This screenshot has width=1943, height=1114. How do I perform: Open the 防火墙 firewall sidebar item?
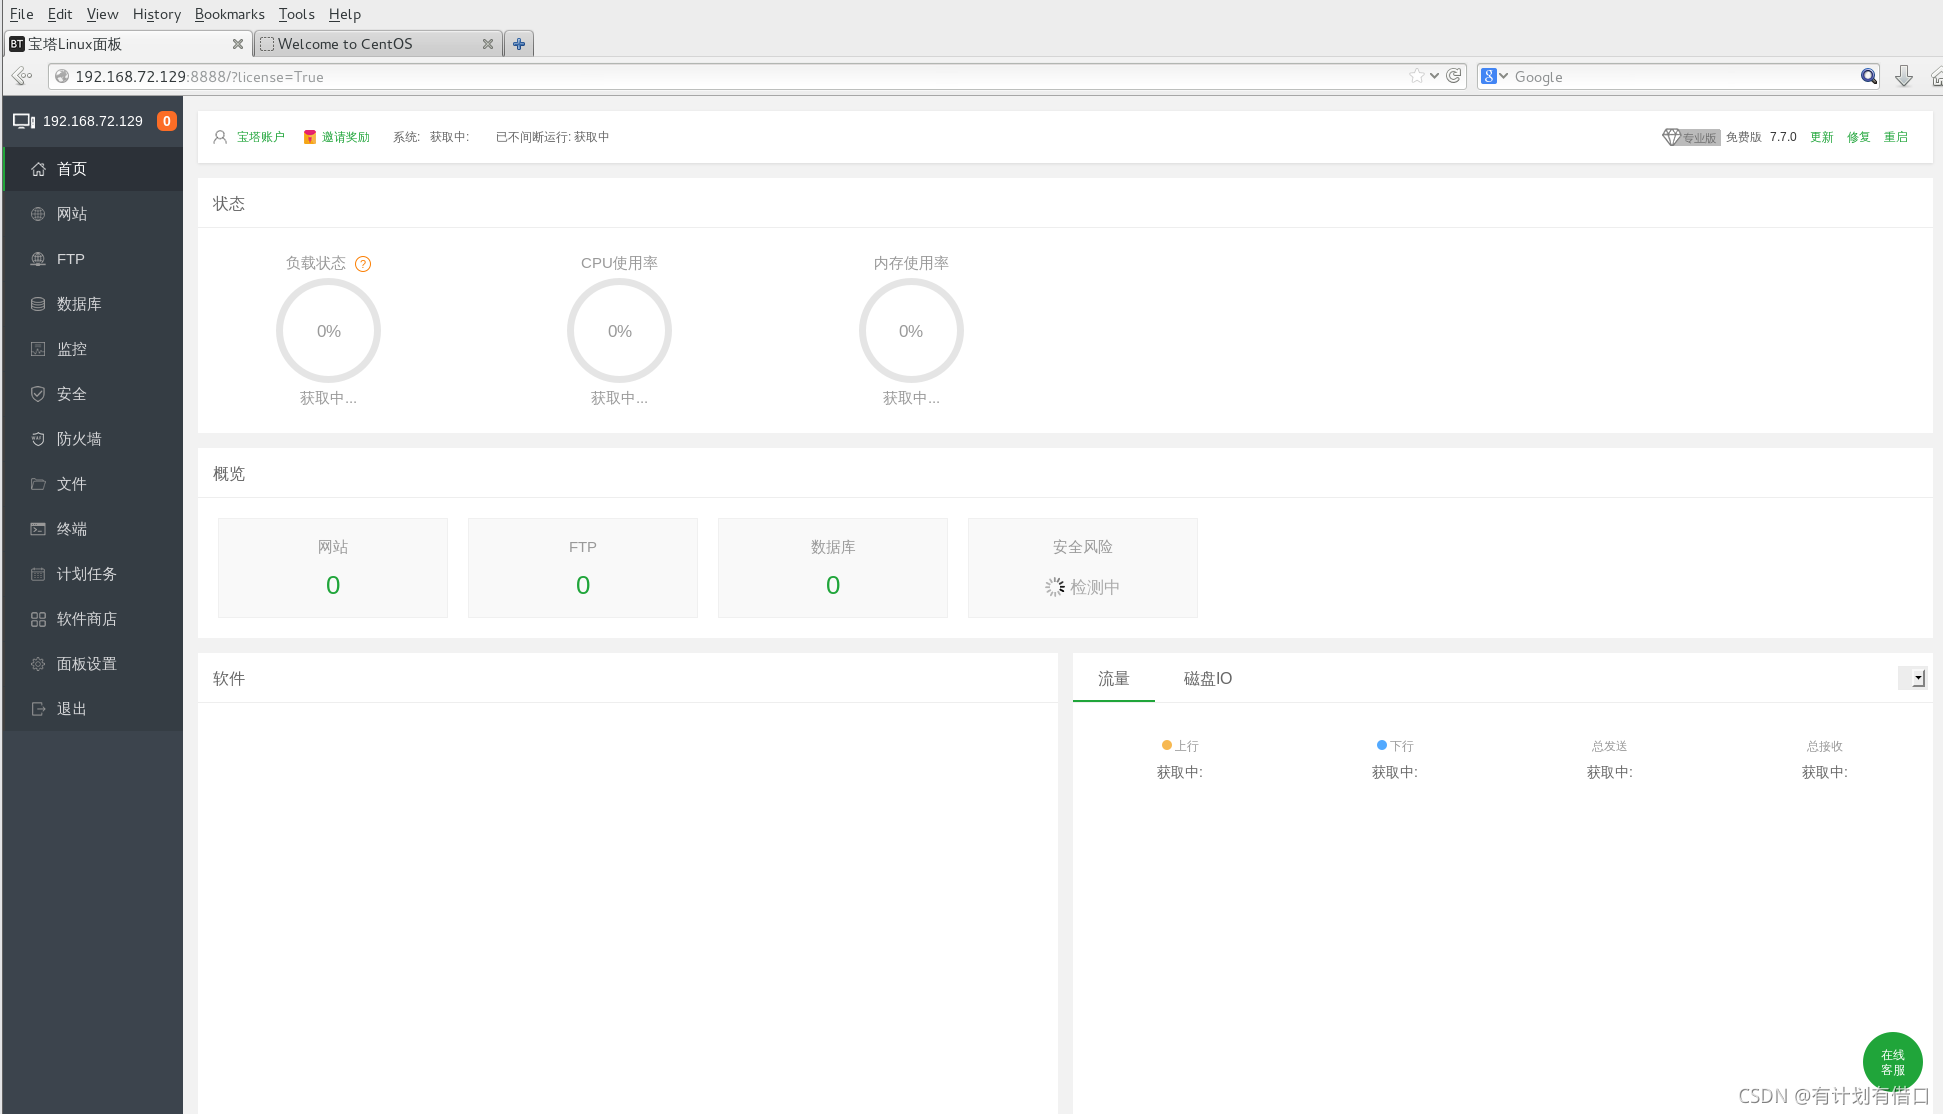click(x=78, y=439)
